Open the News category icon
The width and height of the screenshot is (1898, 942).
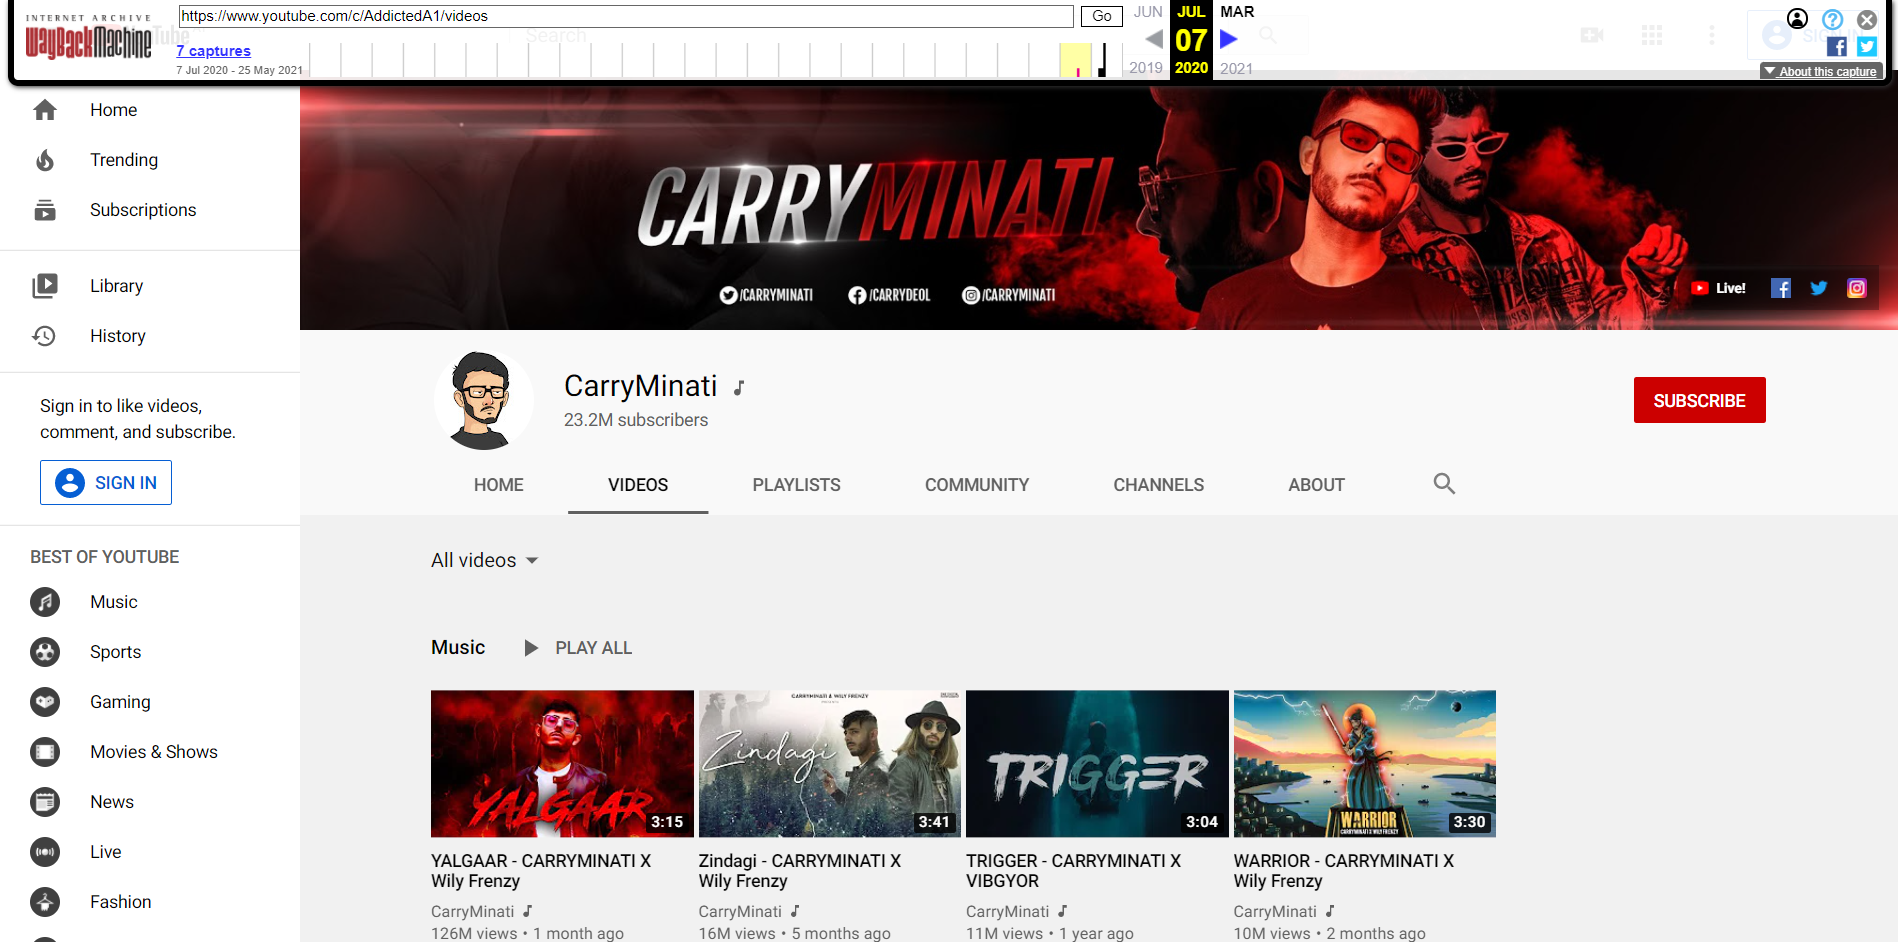pyautogui.click(x=45, y=802)
